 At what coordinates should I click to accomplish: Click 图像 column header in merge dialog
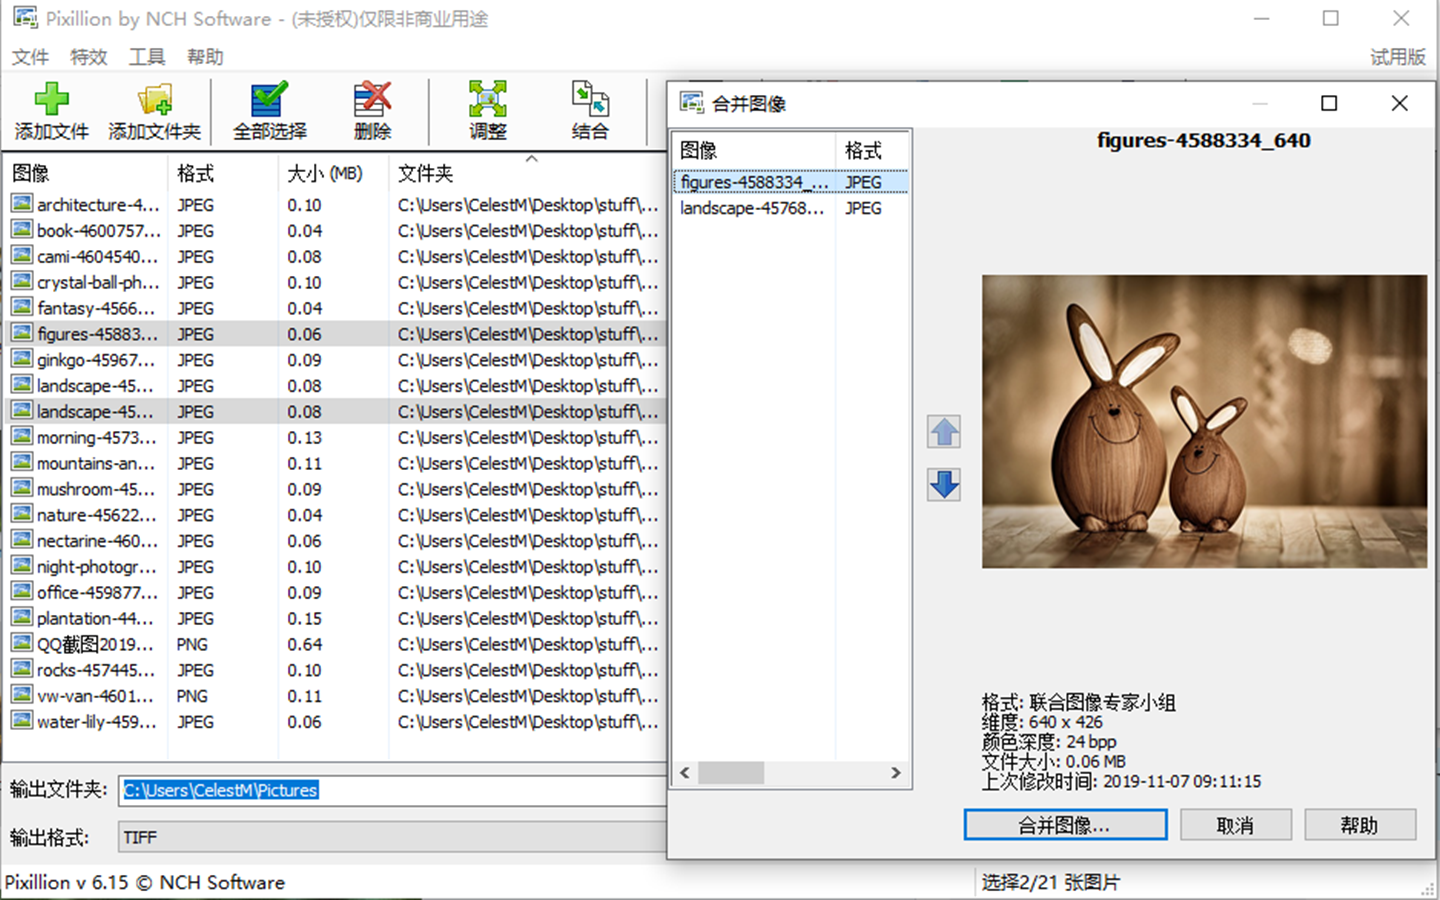pyautogui.click(x=754, y=150)
